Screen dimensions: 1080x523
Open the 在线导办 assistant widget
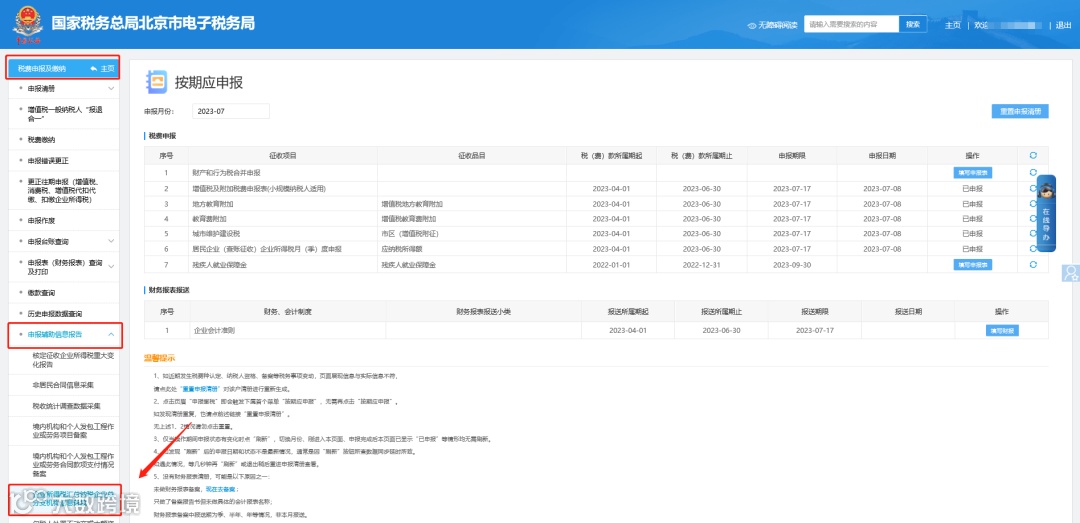coord(1046,214)
